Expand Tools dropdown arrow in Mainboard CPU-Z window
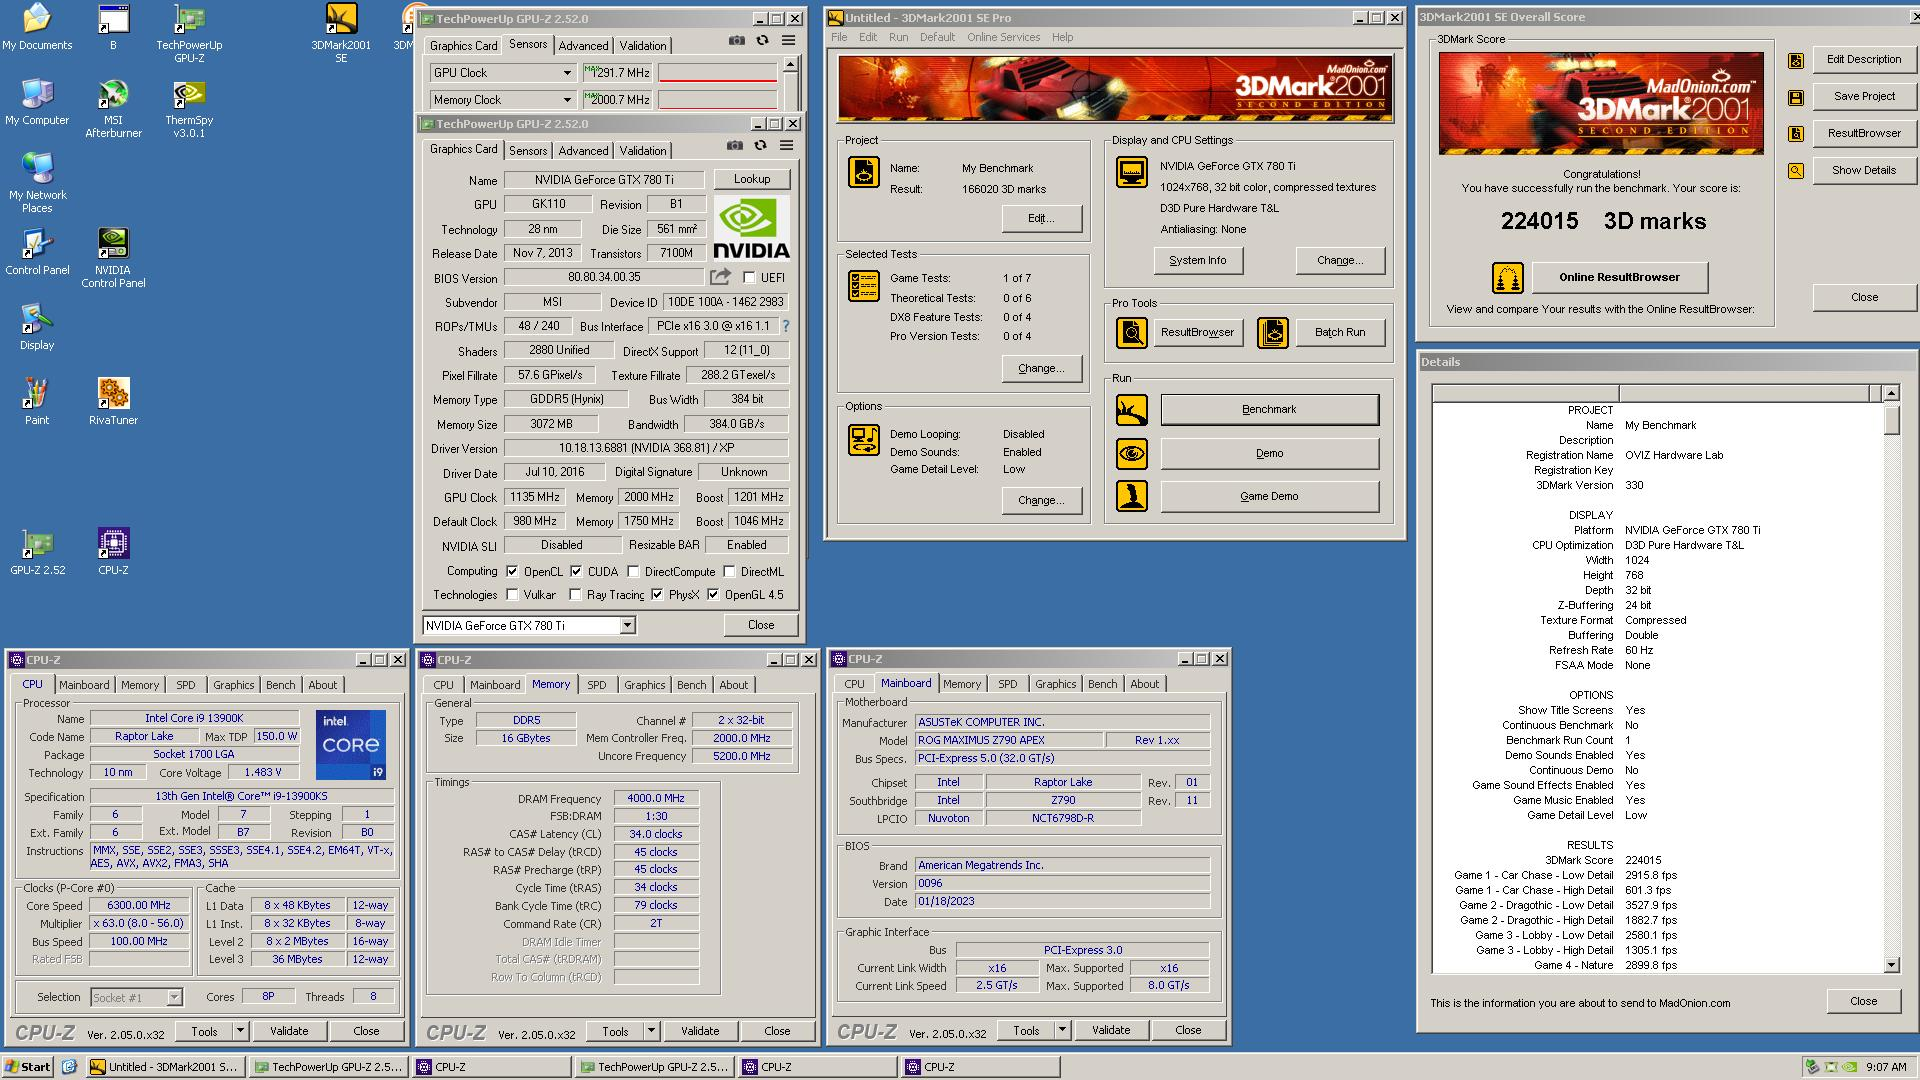1920x1080 pixels. click(x=1062, y=1029)
